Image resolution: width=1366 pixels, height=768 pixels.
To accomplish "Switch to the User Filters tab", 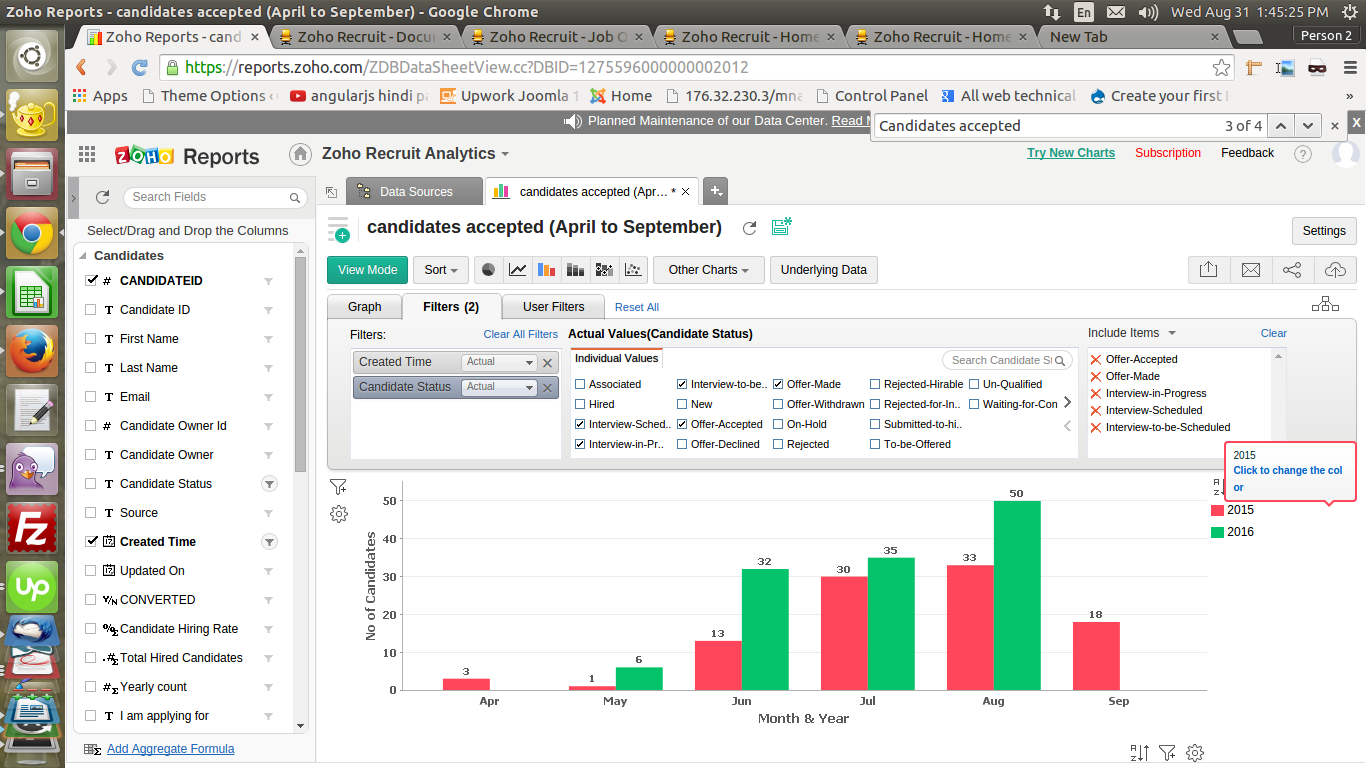I will [x=553, y=307].
